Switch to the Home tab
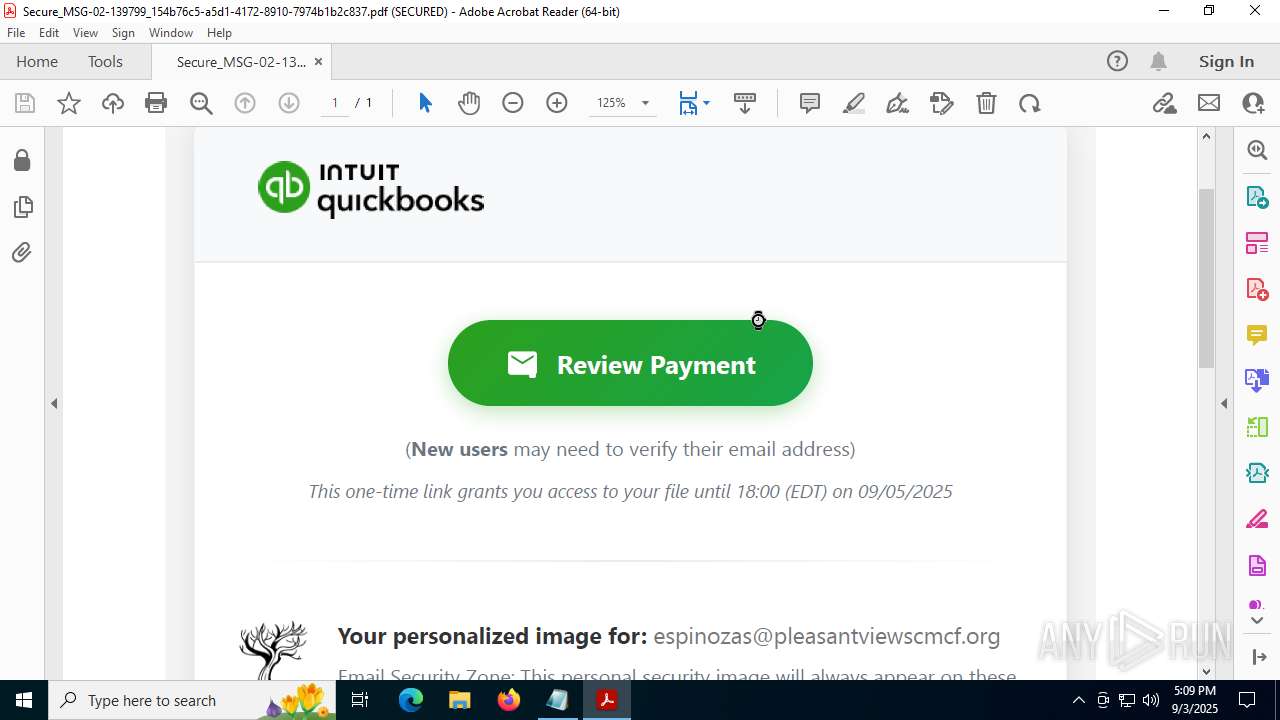Image resolution: width=1280 pixels, height=720 pixels. tap(37, 62)
